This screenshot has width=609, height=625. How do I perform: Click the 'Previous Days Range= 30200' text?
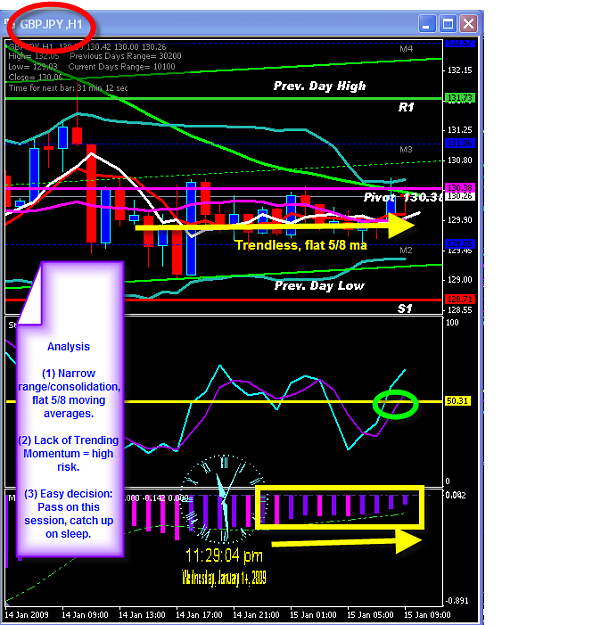click(x=125, y=56)
